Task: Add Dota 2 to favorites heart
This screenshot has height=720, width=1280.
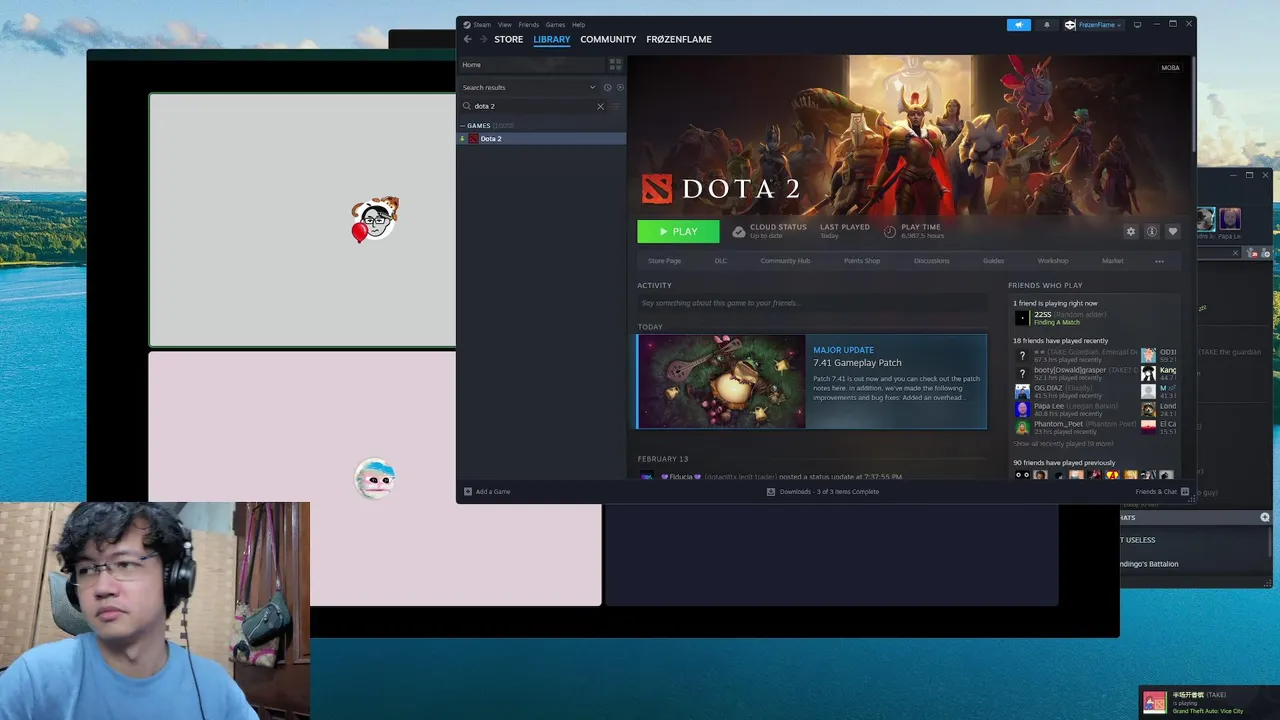Action: (x=1173, y=231)
